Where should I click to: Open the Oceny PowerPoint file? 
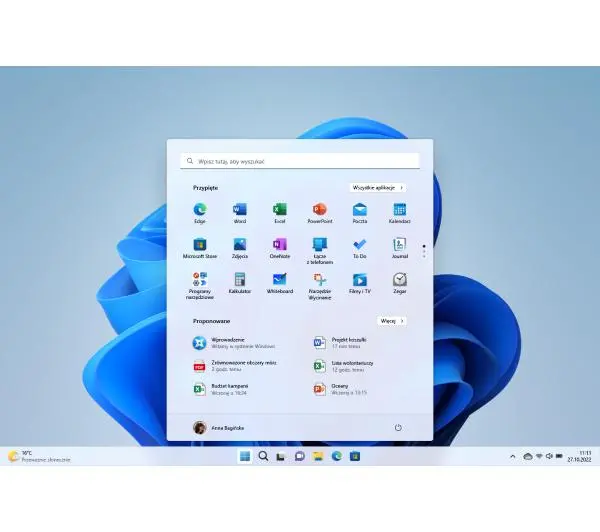[x=340, y=389]
